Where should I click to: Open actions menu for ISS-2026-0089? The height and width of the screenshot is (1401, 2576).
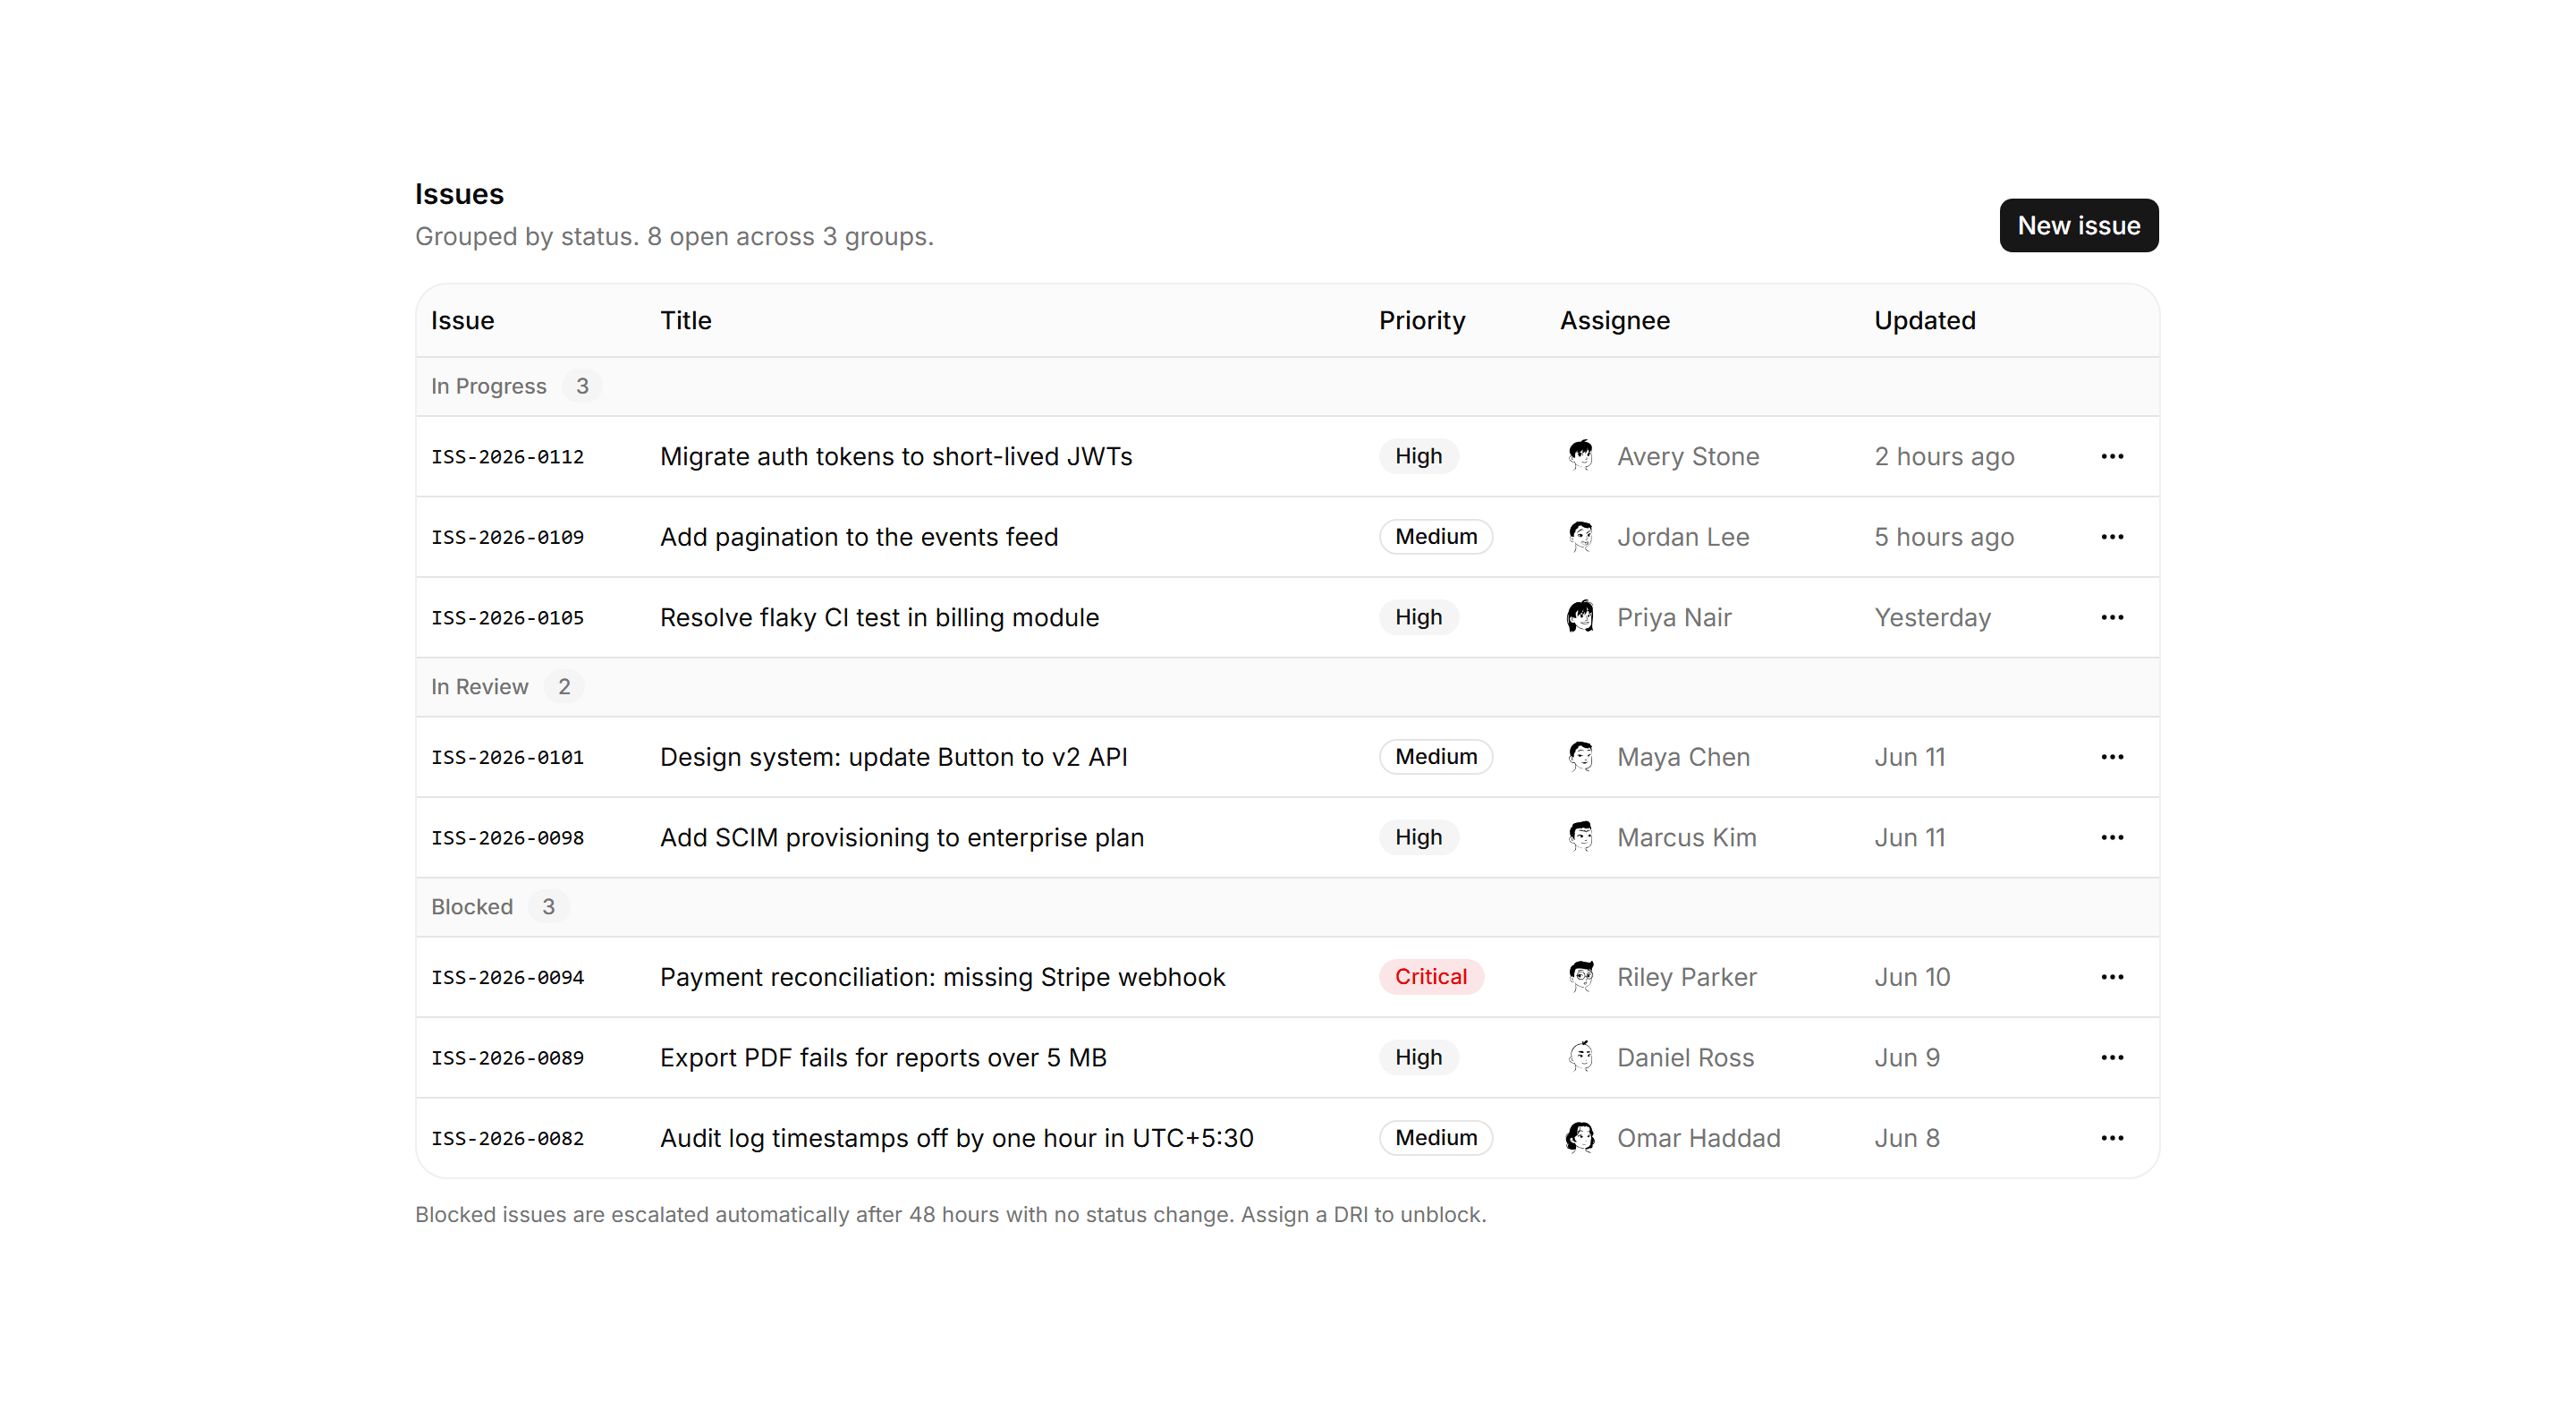coord(2112,1057)
